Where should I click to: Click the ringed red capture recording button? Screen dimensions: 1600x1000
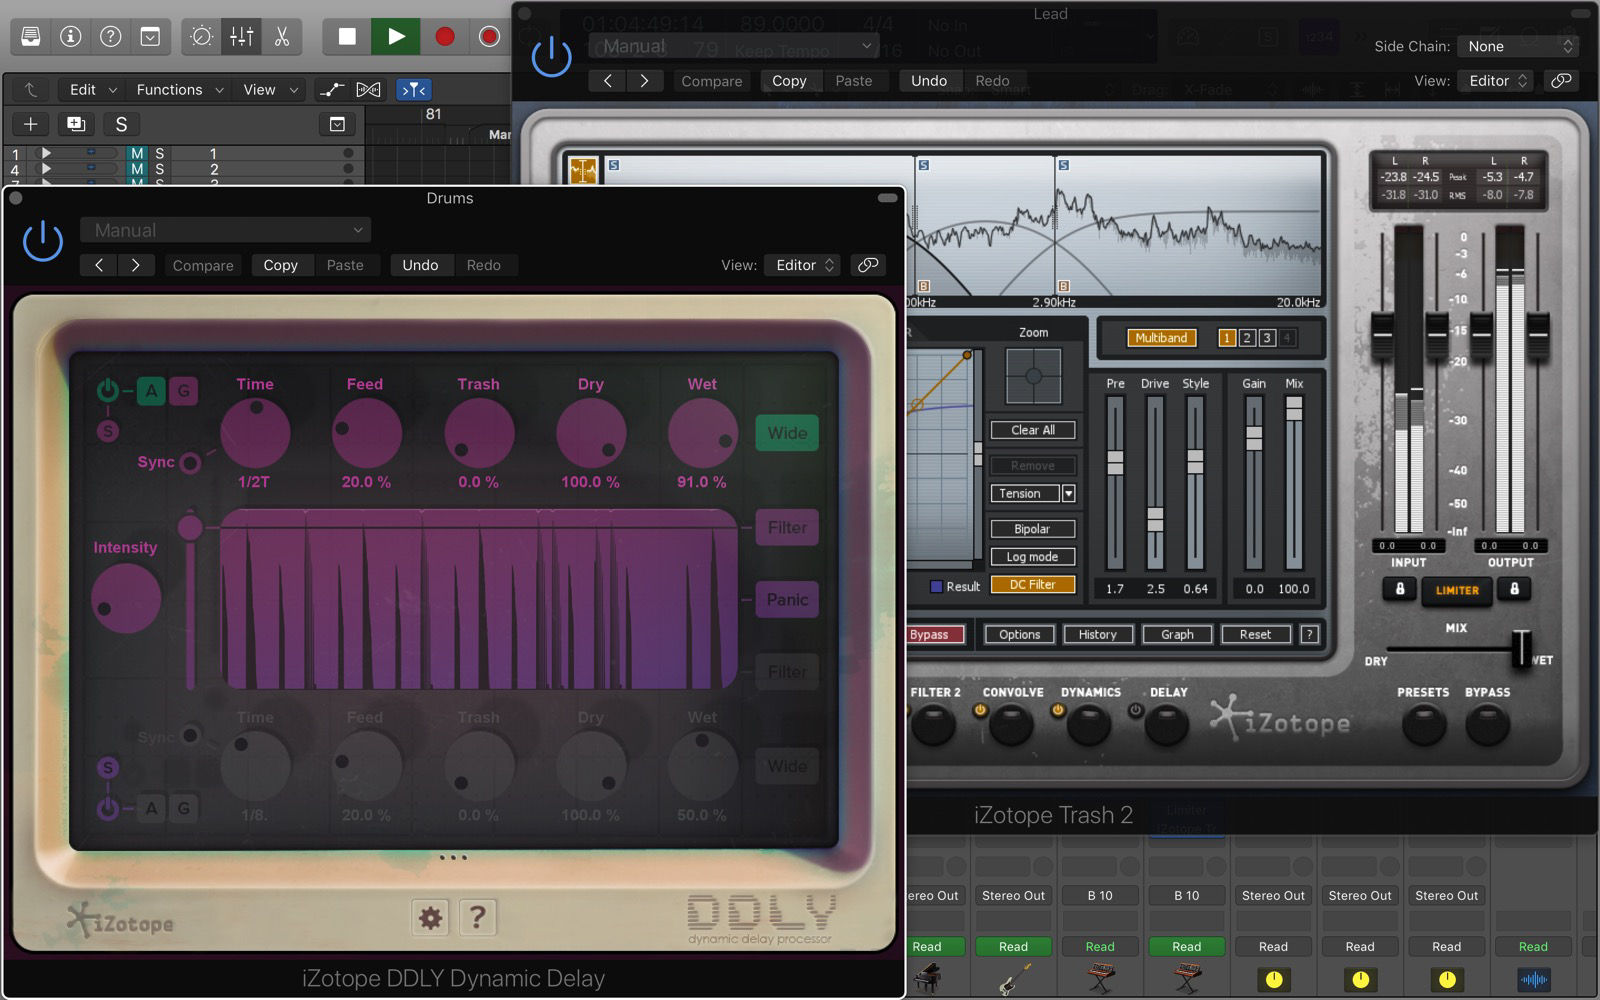[x=489, y=37]
